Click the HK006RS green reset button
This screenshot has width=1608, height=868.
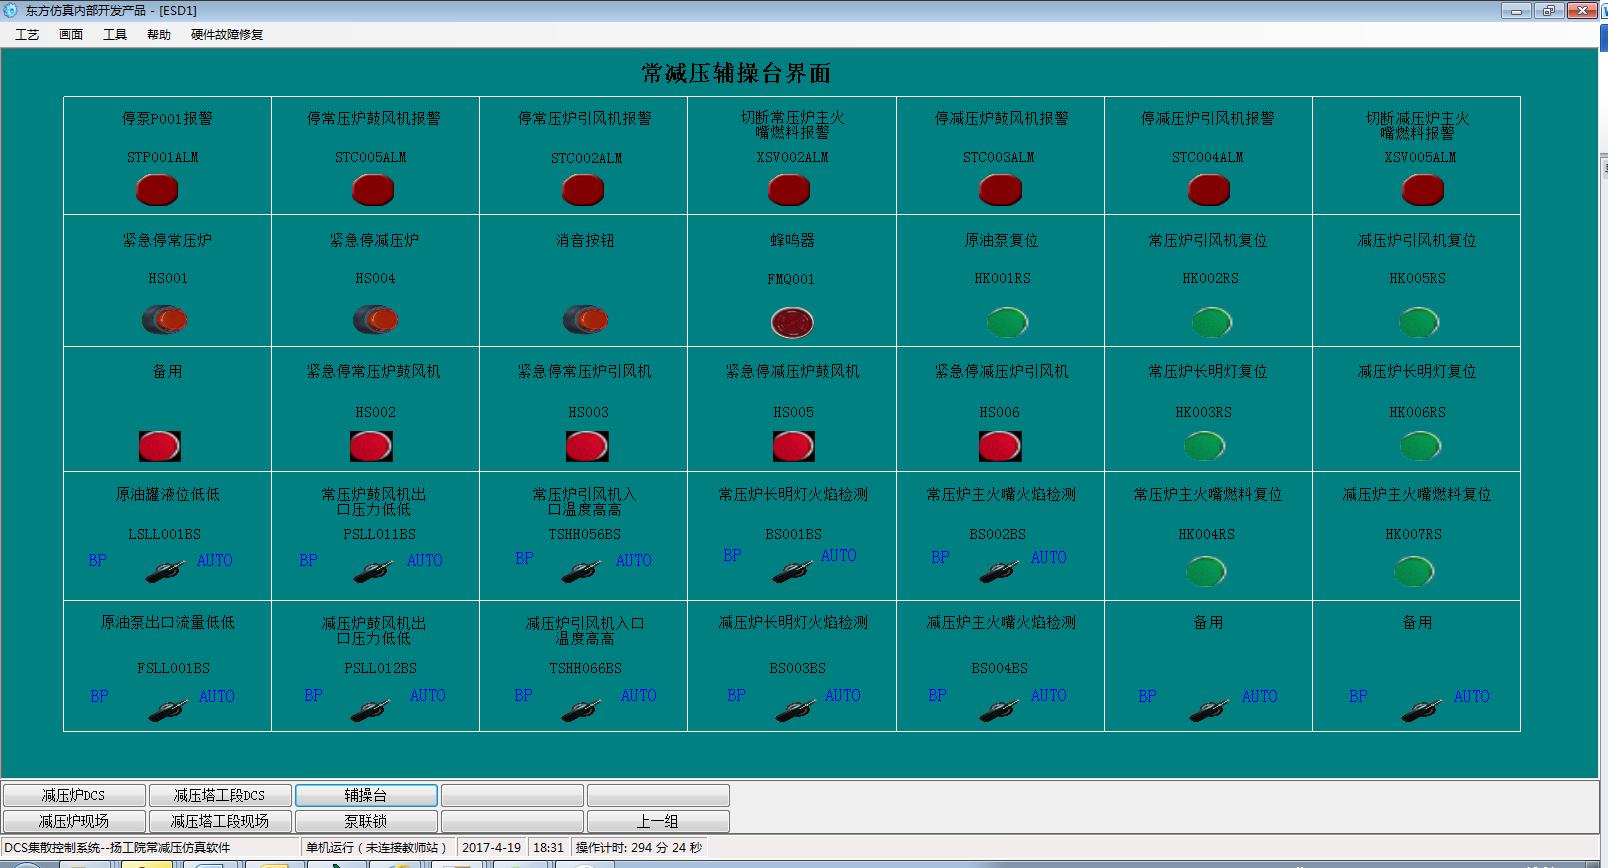(x=1420, y=445)
